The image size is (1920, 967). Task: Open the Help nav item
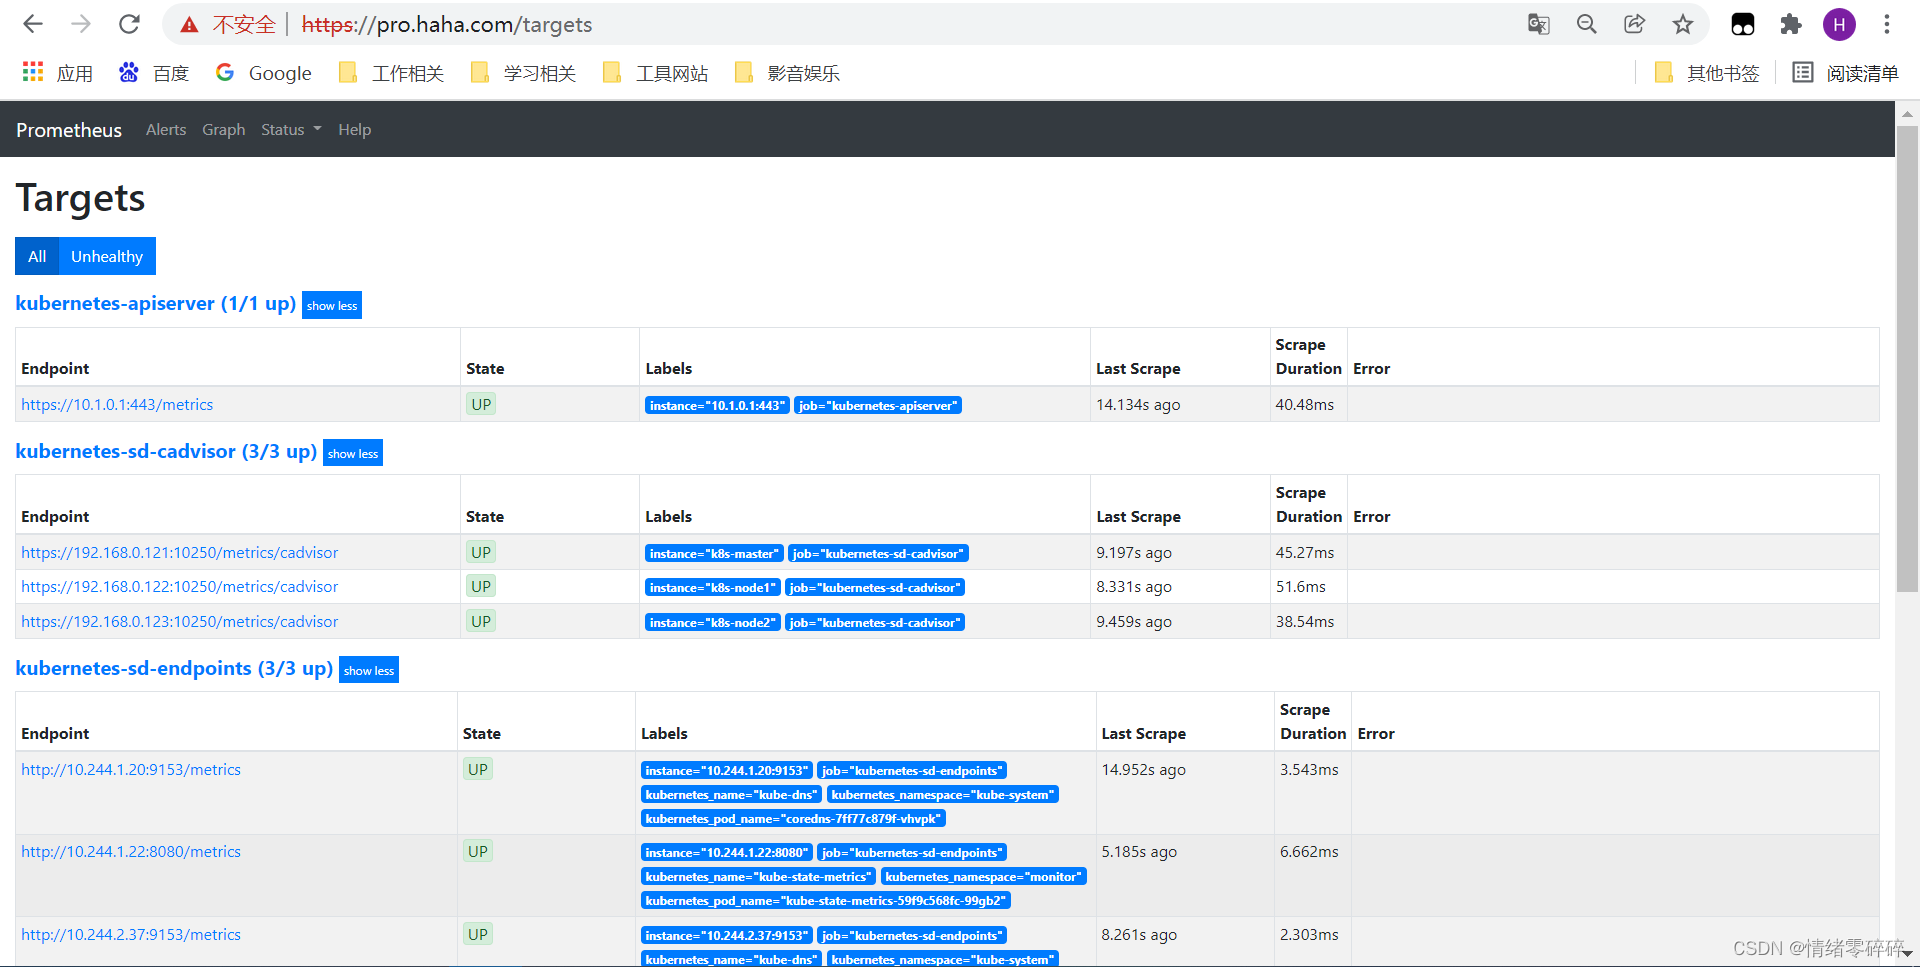coord(354,130)
